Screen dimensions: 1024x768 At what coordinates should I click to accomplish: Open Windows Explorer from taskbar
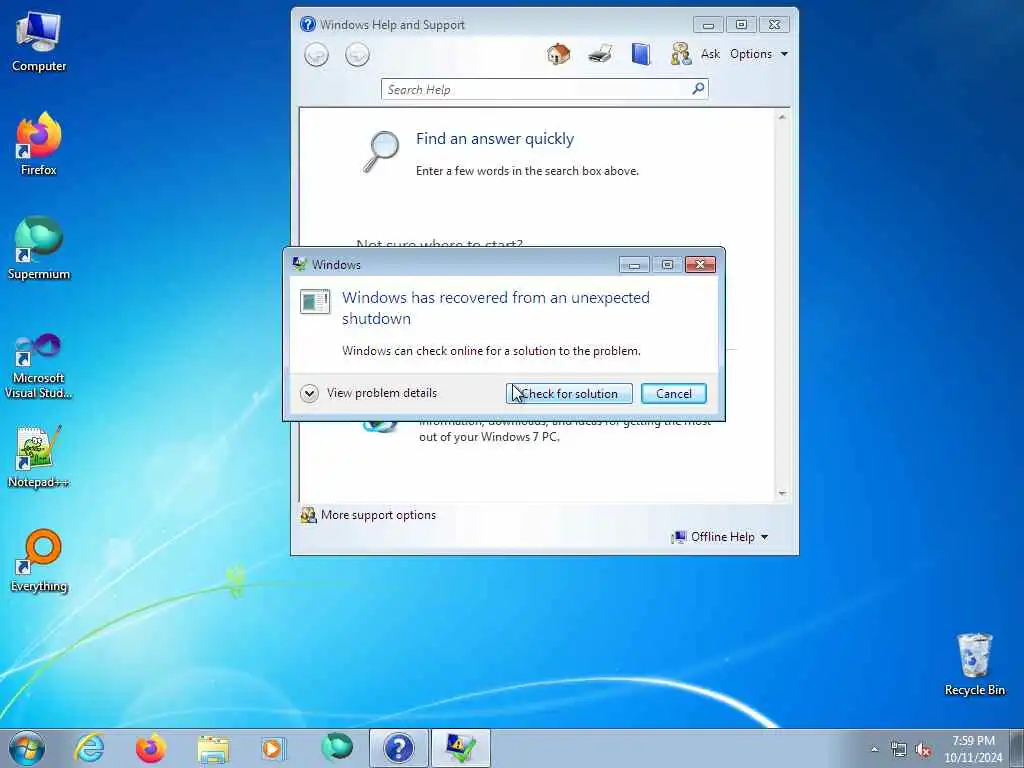(213, 748)
